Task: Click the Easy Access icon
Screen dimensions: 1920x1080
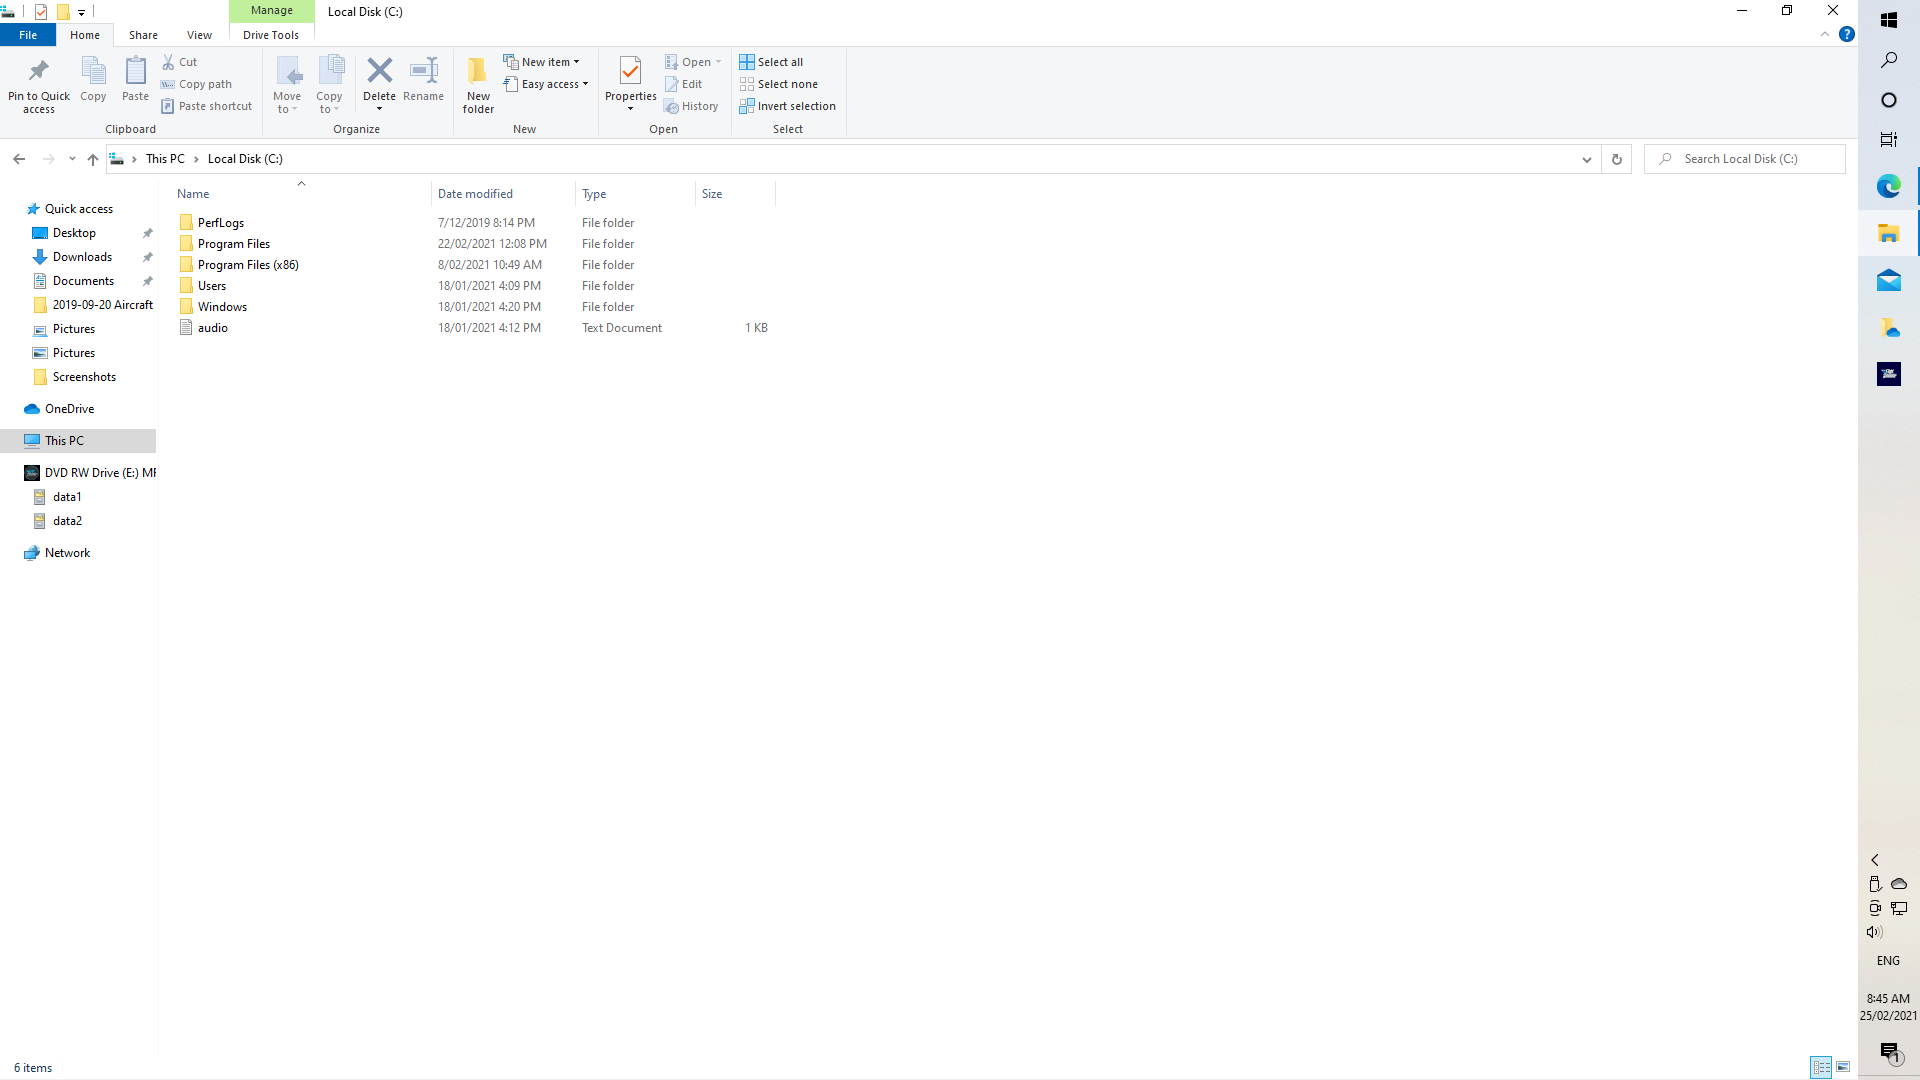Action: tap(547, 83)
